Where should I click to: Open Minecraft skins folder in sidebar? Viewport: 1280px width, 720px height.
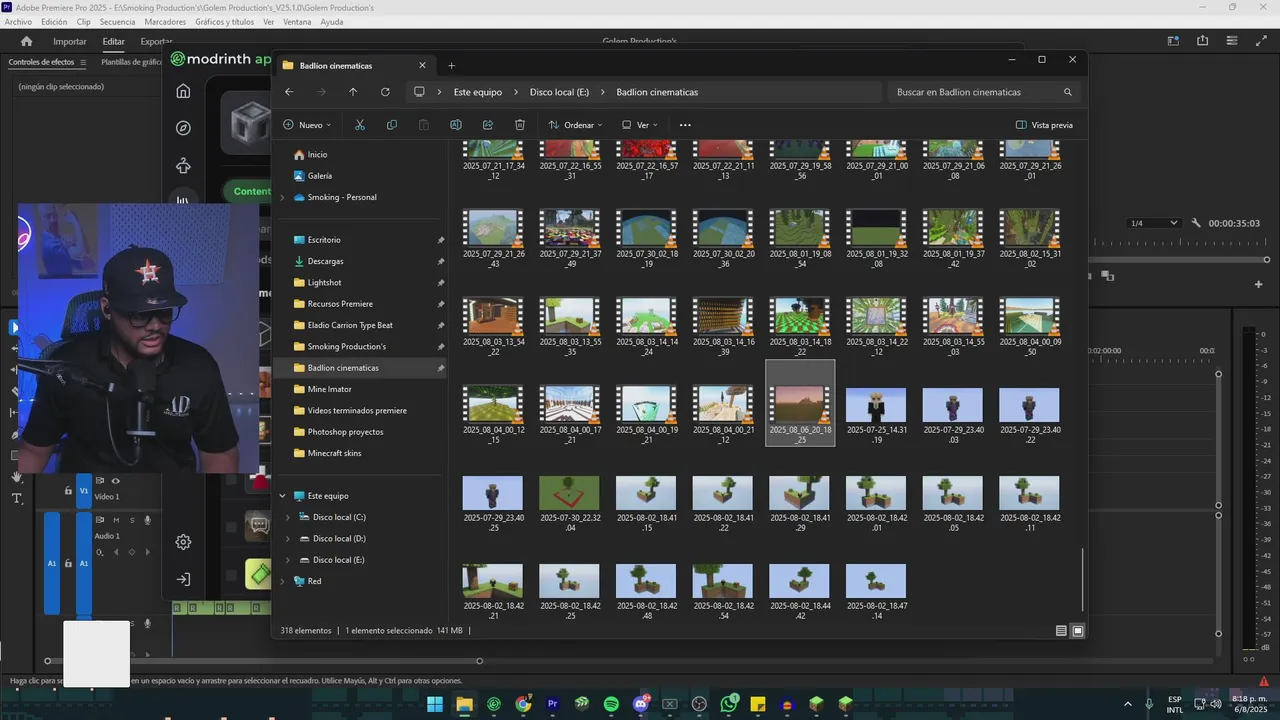[334, 453]
